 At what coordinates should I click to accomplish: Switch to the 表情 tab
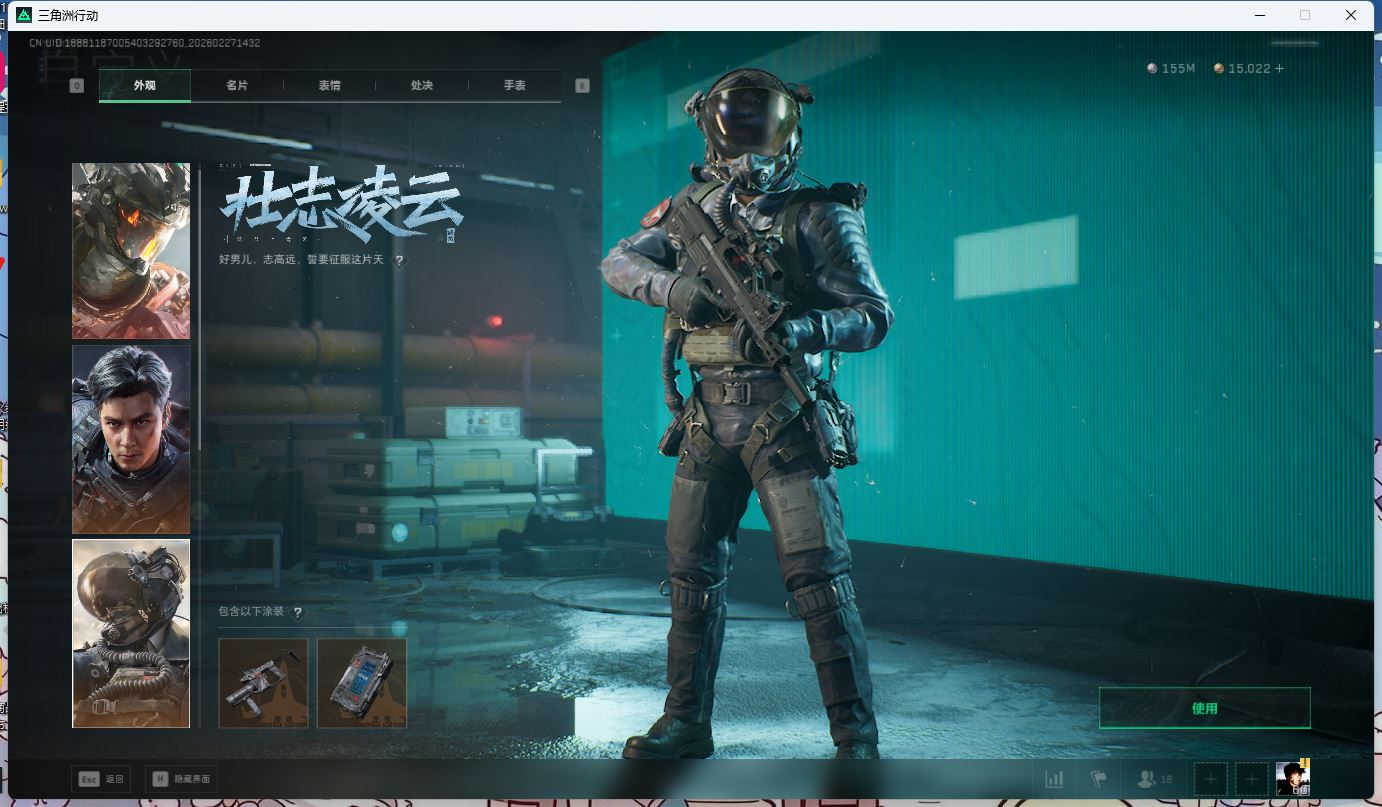[329, 86]
